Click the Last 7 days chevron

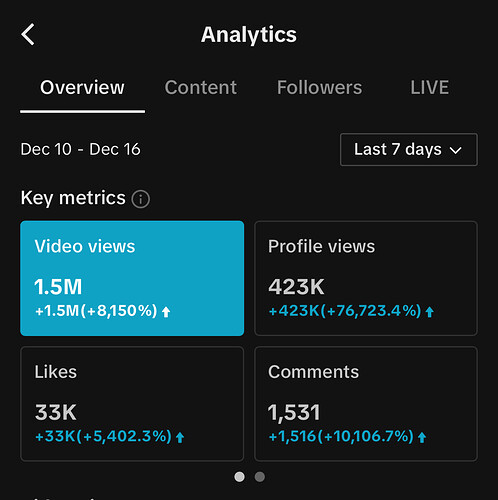(456, 150)
